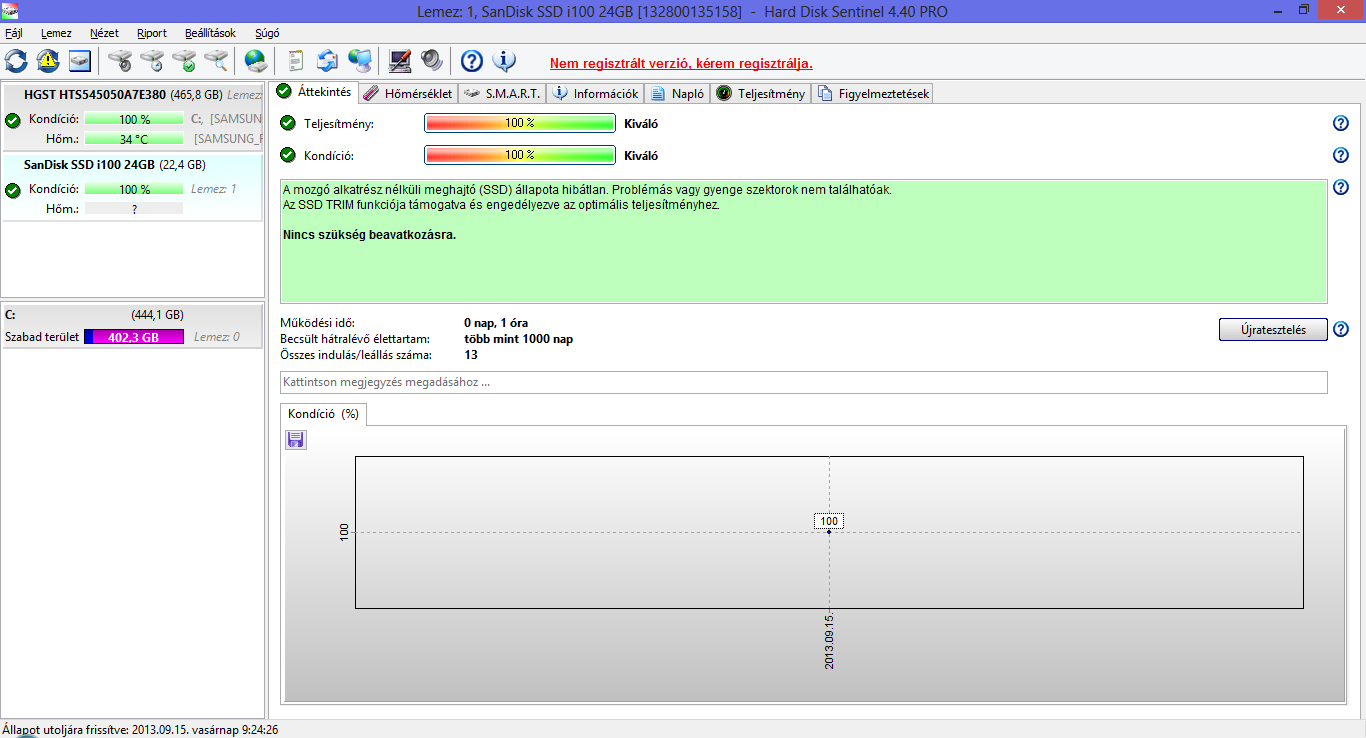The width and height of the screenshot is (1366, 738).
Task: Open the Riport menu
Action: (x=152, y=33)
